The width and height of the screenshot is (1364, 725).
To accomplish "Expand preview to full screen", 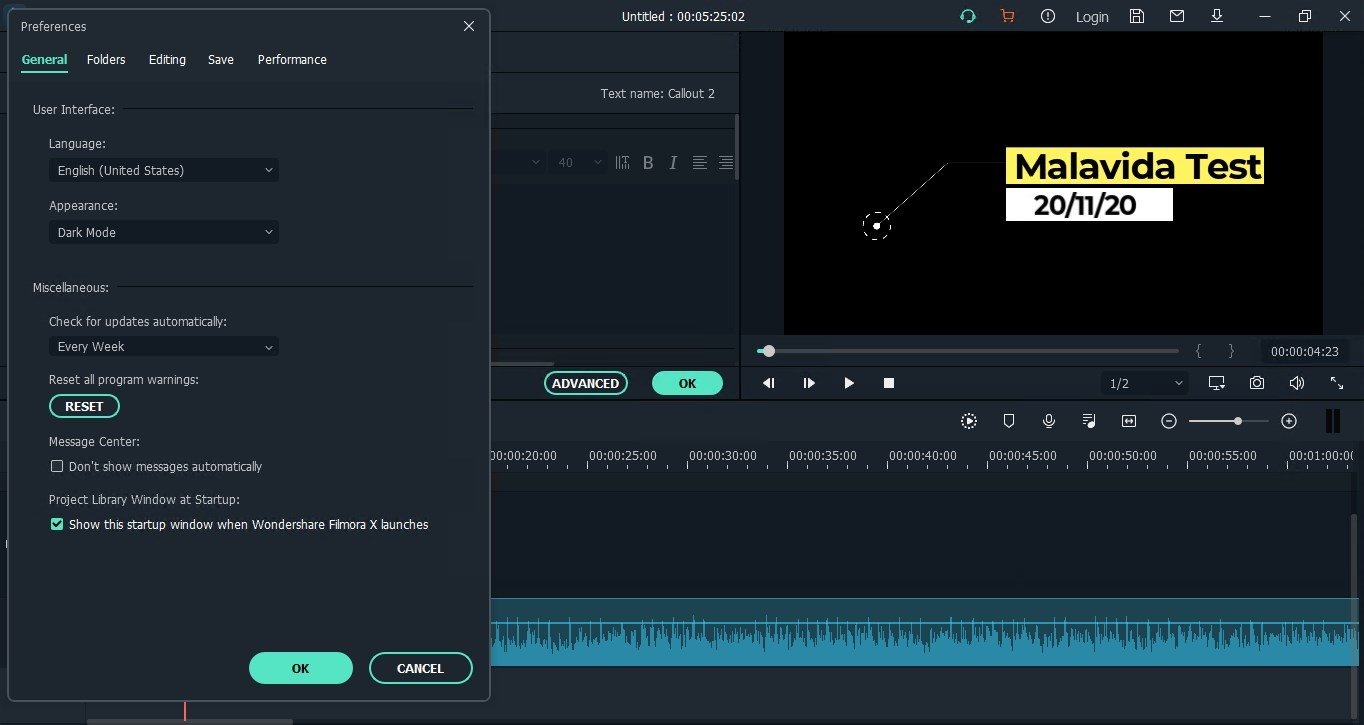I will 1337,383.
